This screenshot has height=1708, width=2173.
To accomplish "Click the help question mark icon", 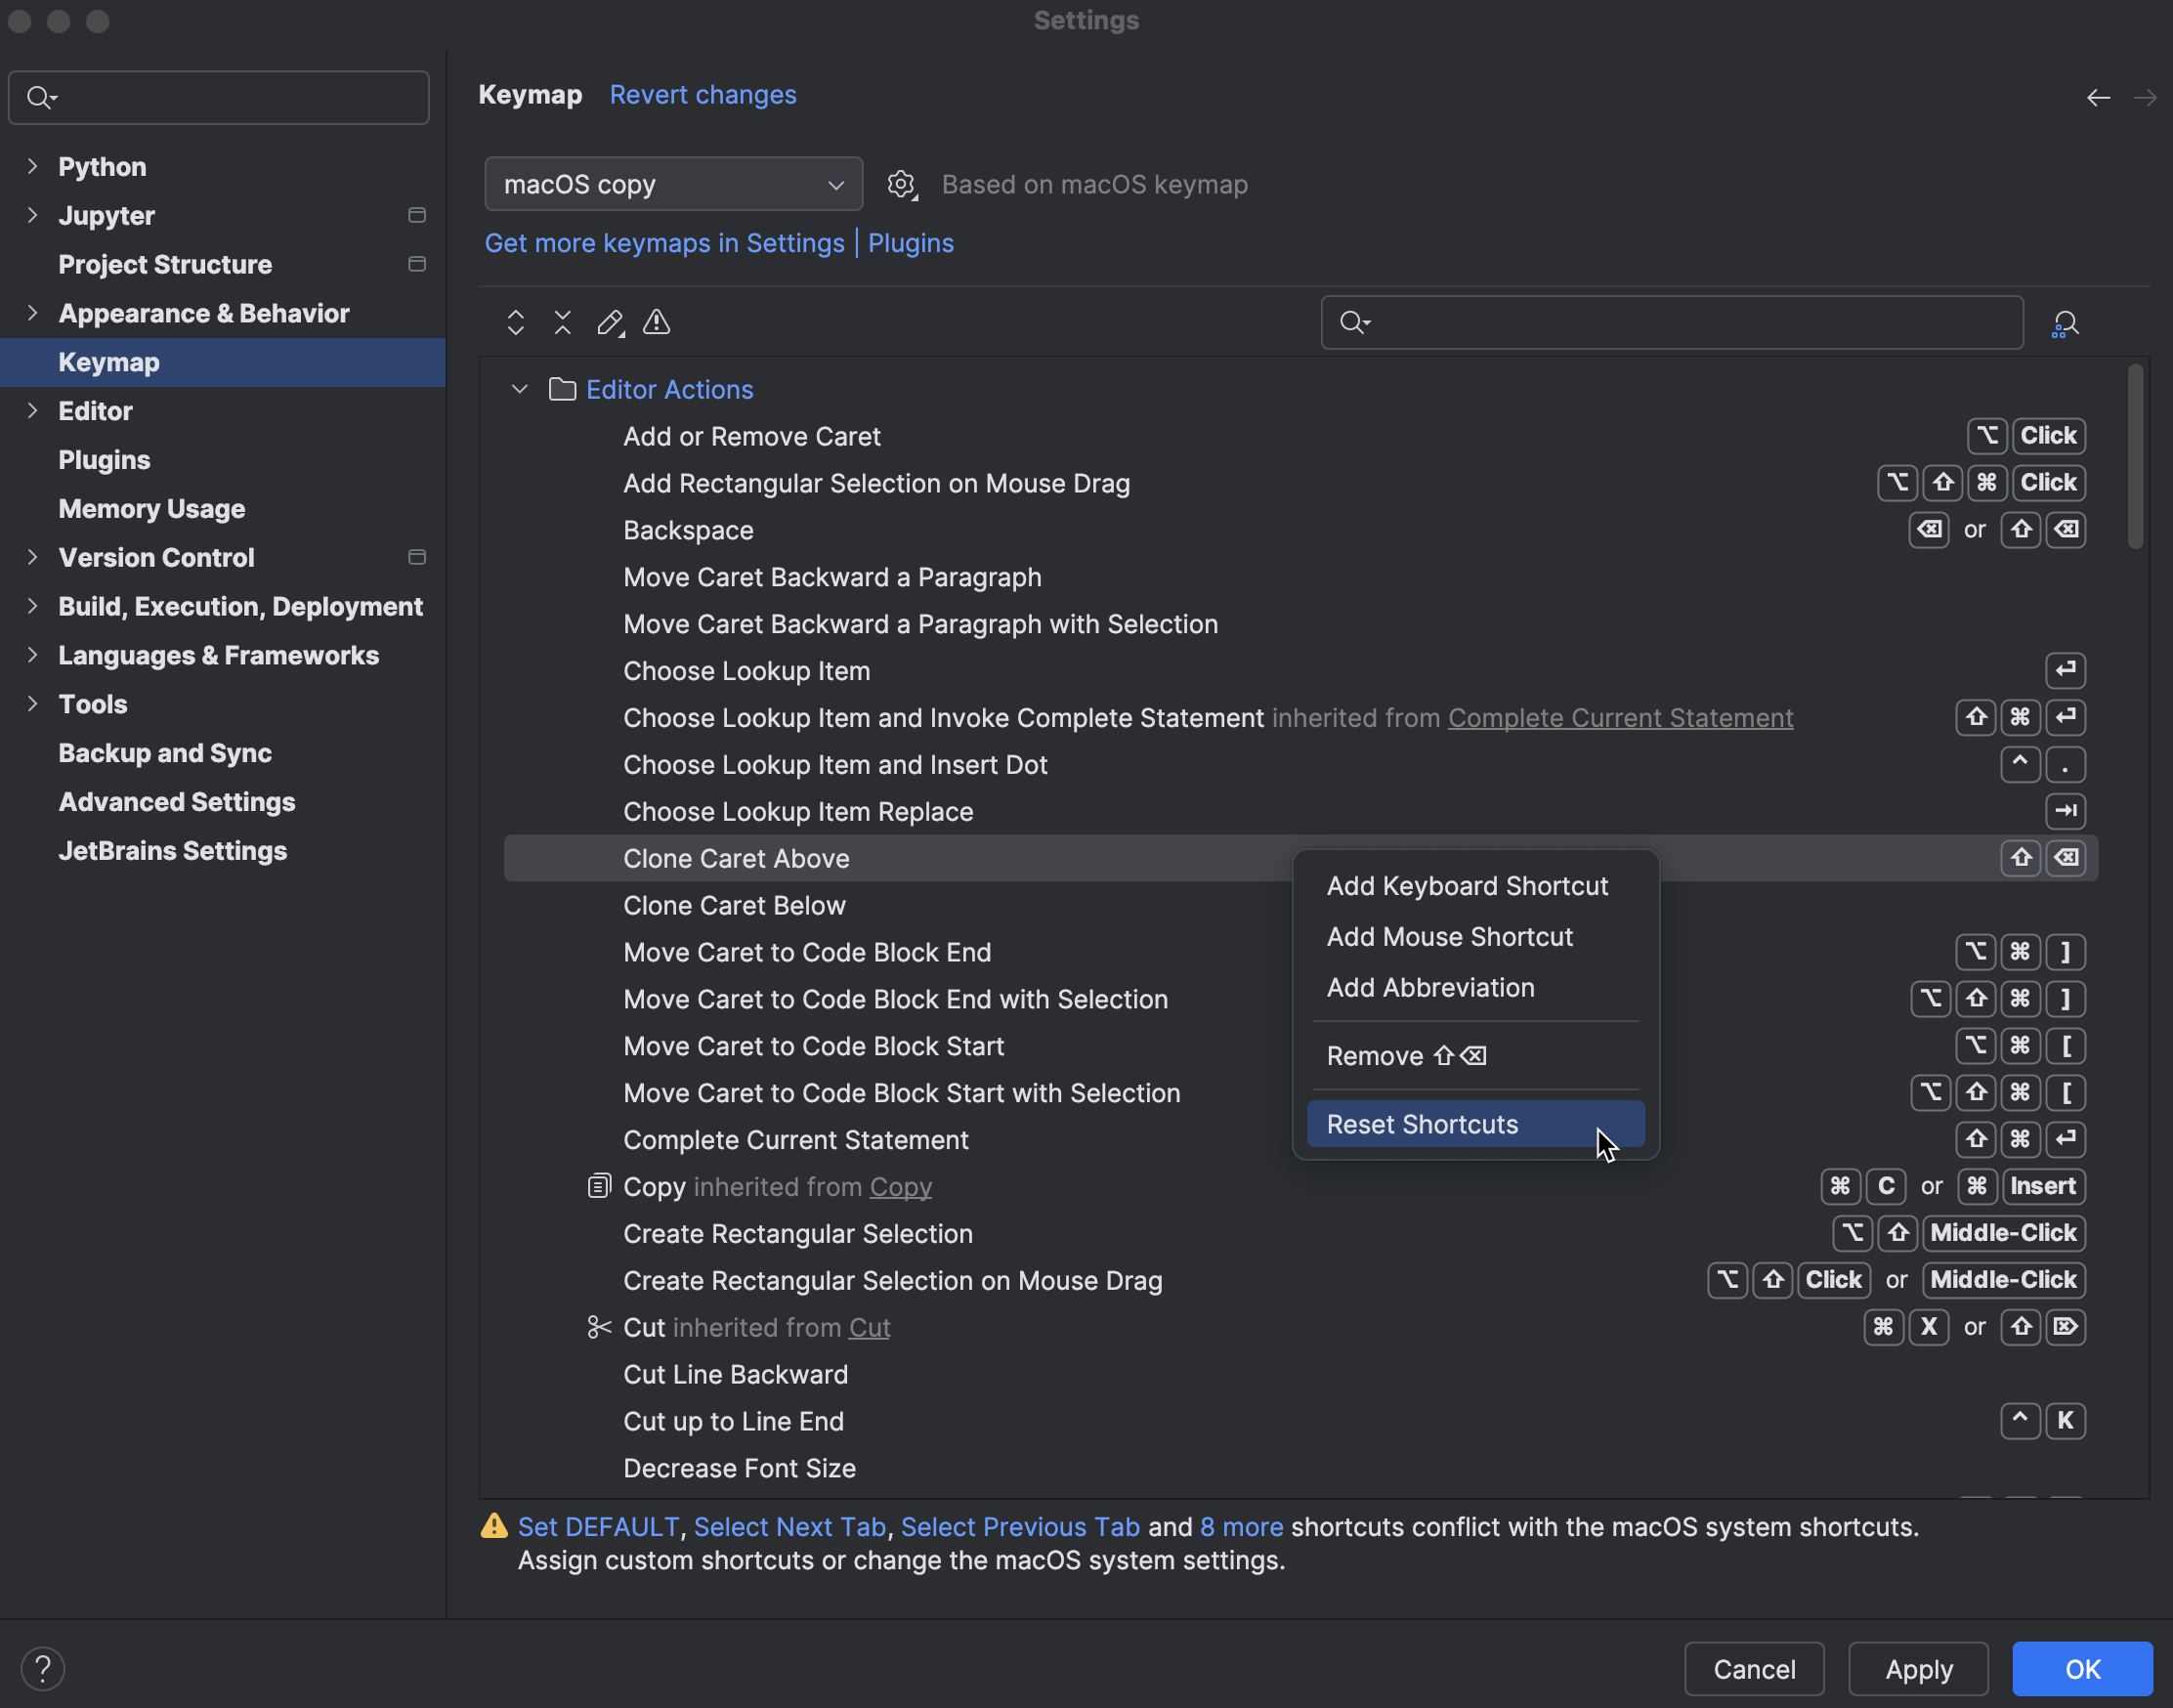I will [x=43, y=1667].
